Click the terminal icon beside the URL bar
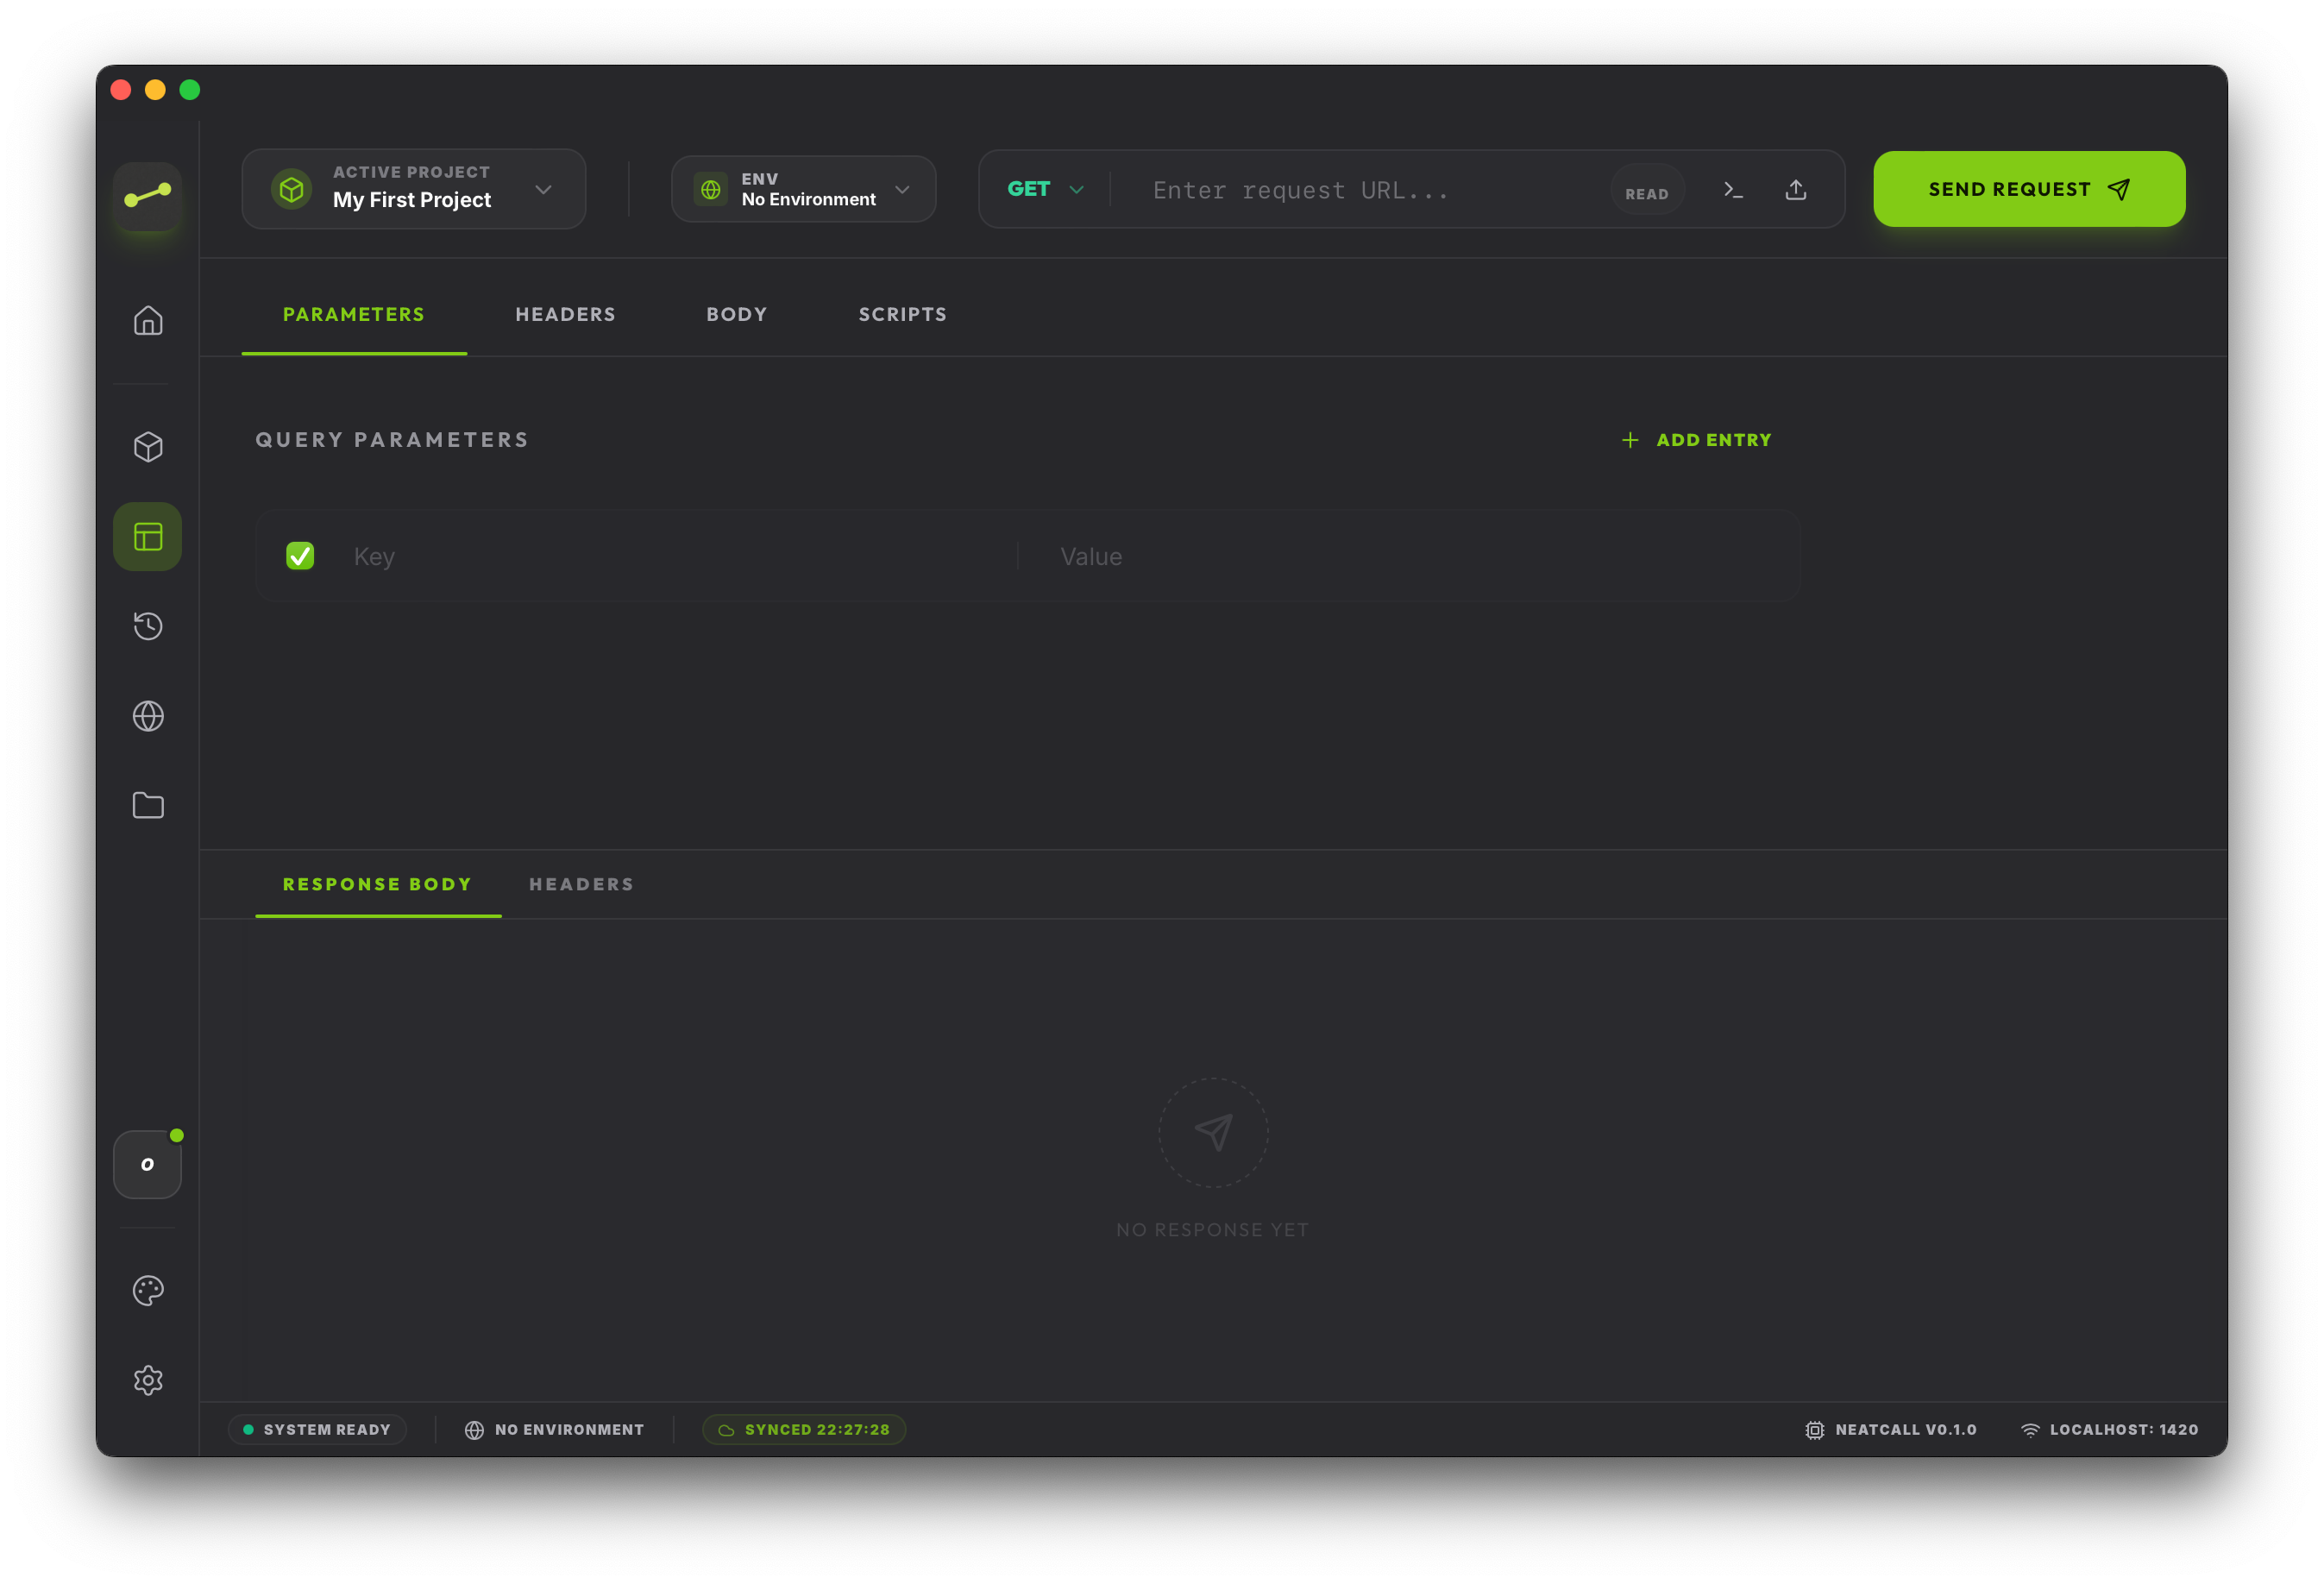Image resolution: width=2324 pixels, height=1584 pixels. tap(1735, 189)
